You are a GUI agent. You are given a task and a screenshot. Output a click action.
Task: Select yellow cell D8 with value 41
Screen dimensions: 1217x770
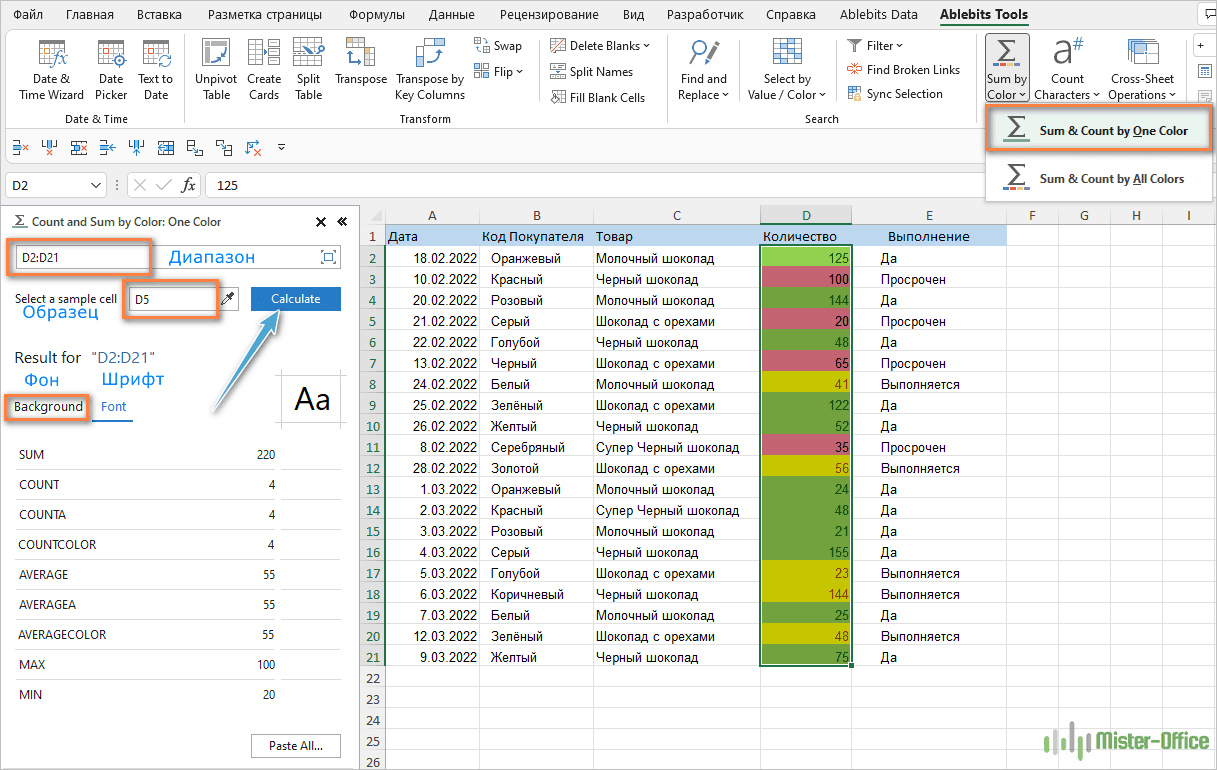[x=806, y=384]
